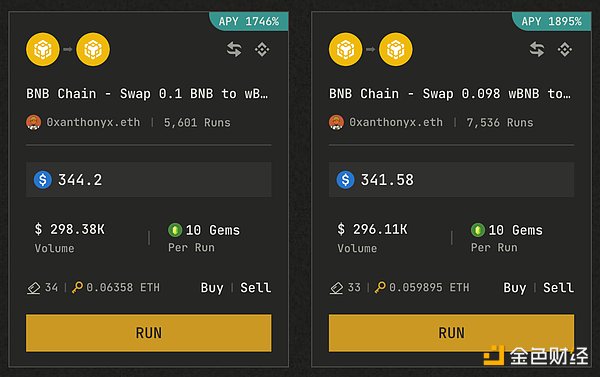Click the blue dollar icon beside 344.2

[x=42, y=180]
